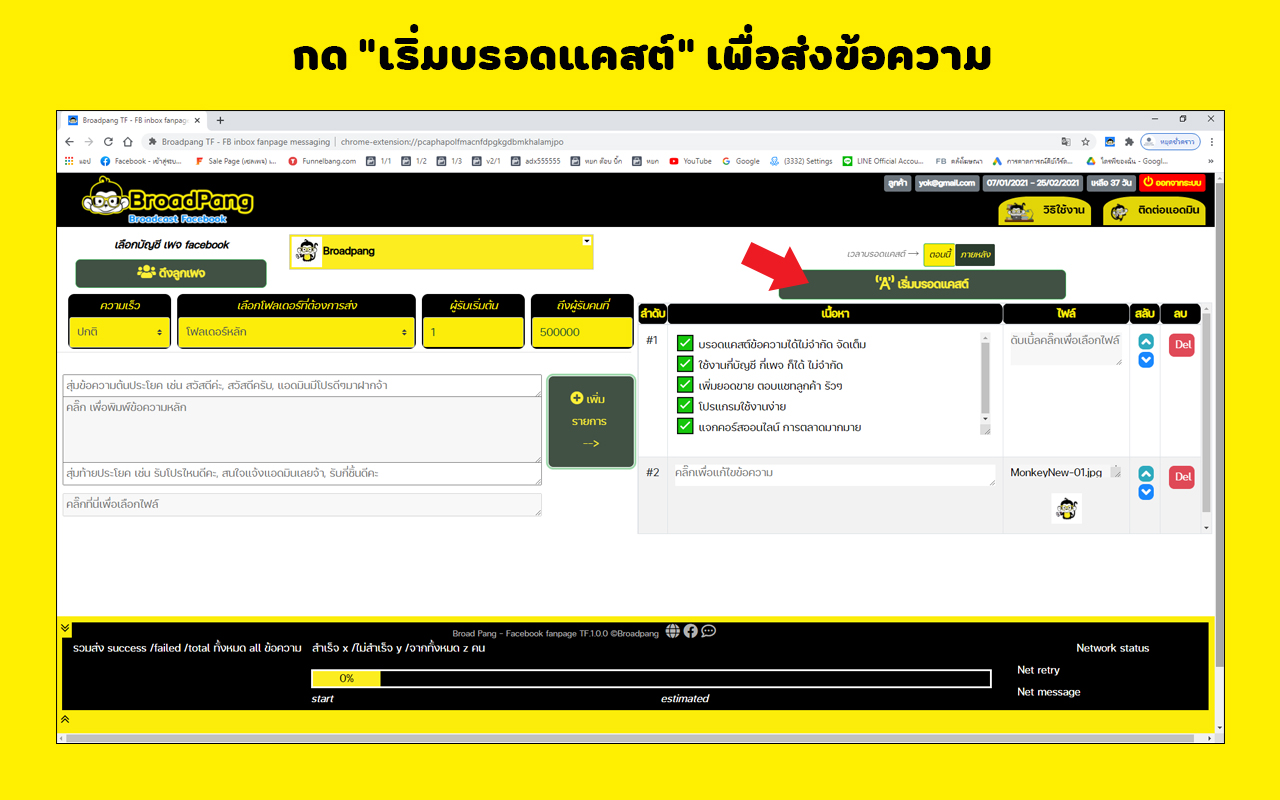Click the เหลือ 37 วัน days remaining label
The image size is (1280, 800).
[1112, 183]
